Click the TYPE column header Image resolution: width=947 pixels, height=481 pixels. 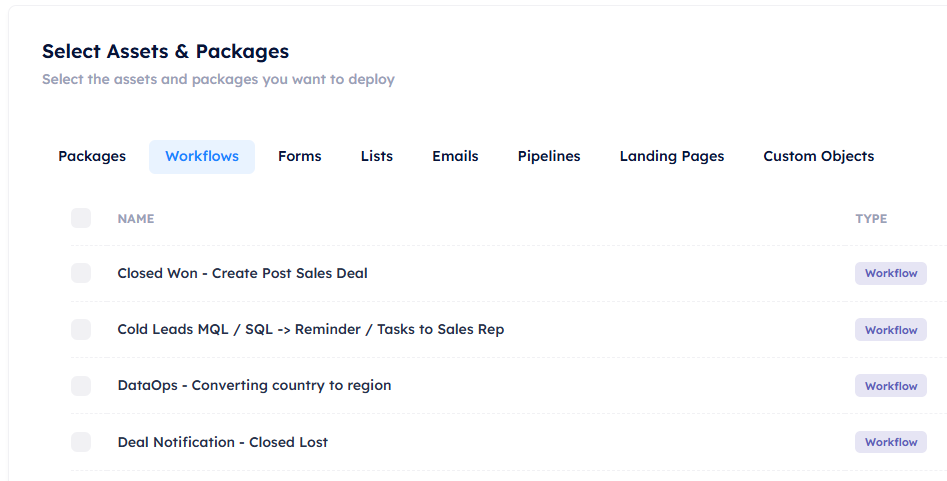coord(871,218)
